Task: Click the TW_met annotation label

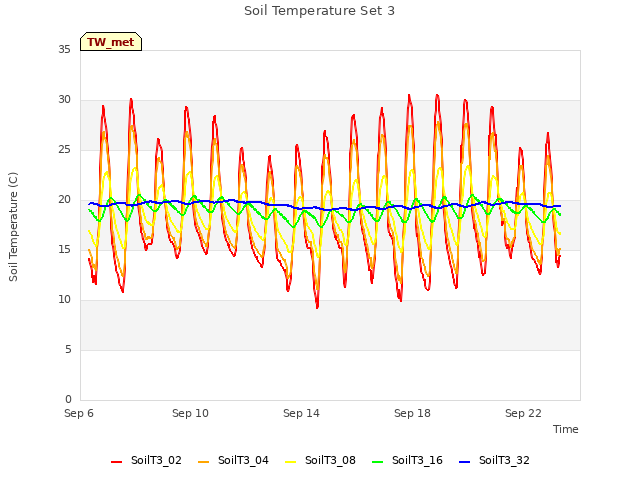Action: pyautogui.click(x=111, y=42)
